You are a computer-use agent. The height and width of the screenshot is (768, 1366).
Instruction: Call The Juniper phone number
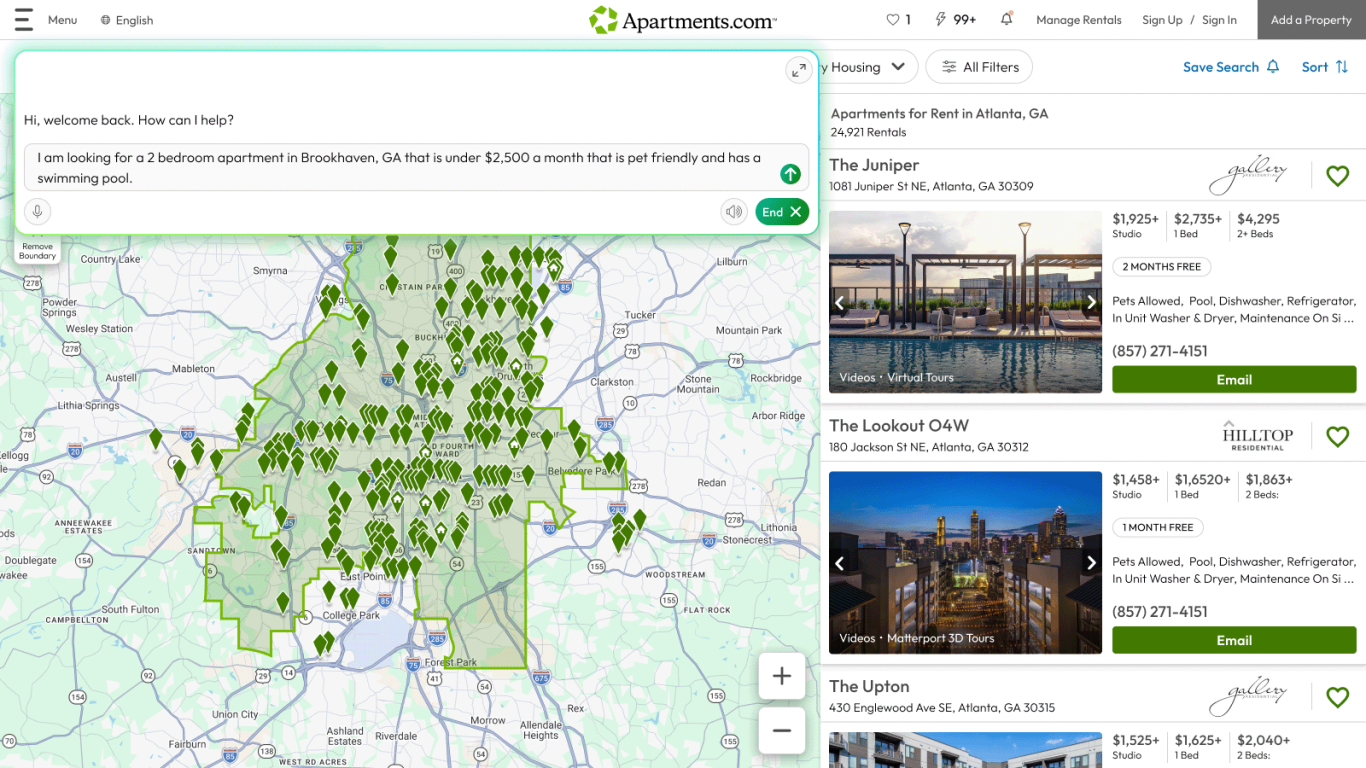(x=1160, y=351)
